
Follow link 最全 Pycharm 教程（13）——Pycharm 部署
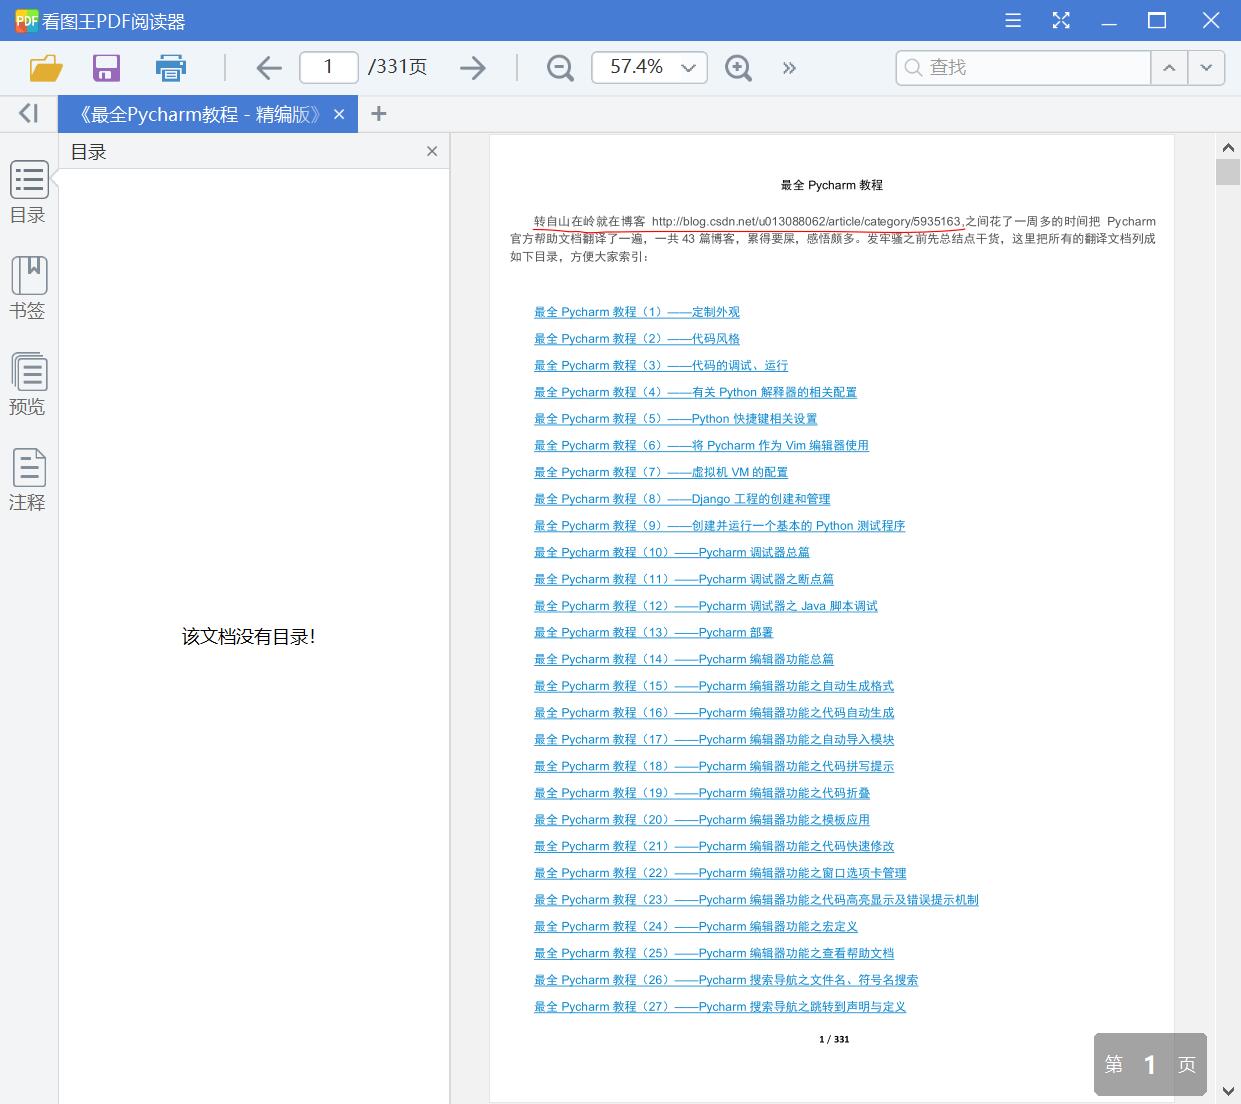coord(653,632)
